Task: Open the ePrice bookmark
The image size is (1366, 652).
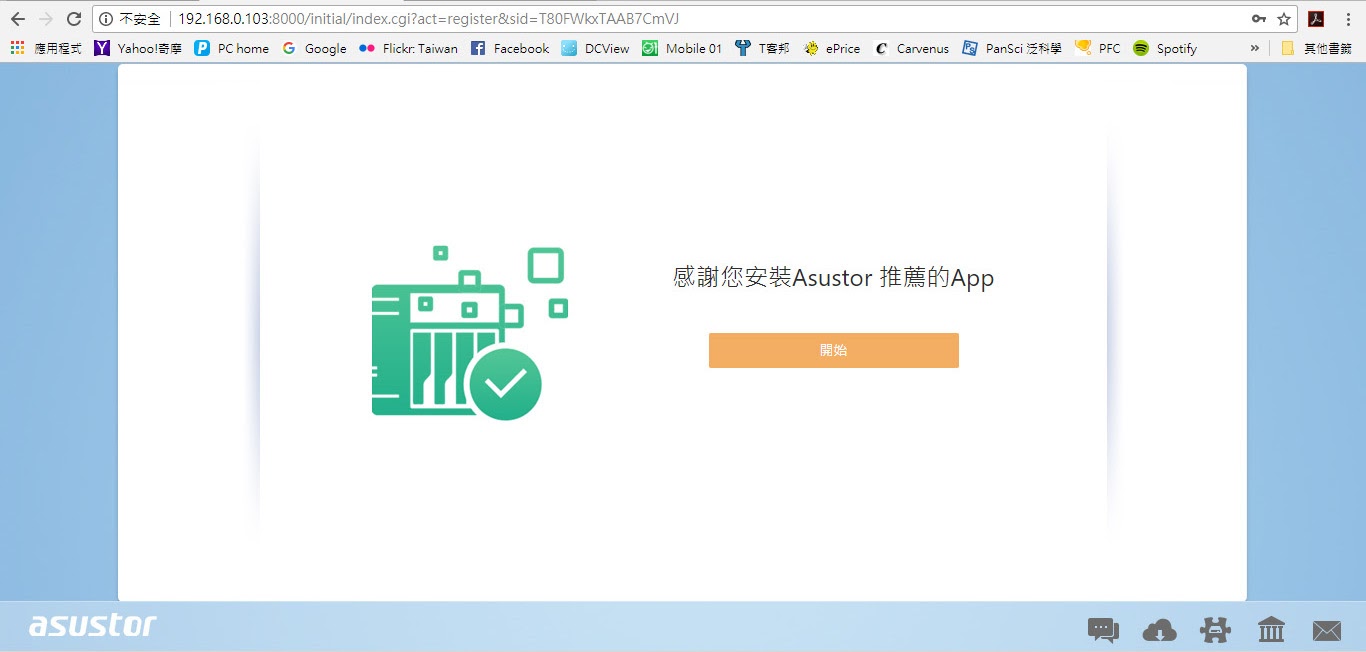Action: tap(831, 48)
